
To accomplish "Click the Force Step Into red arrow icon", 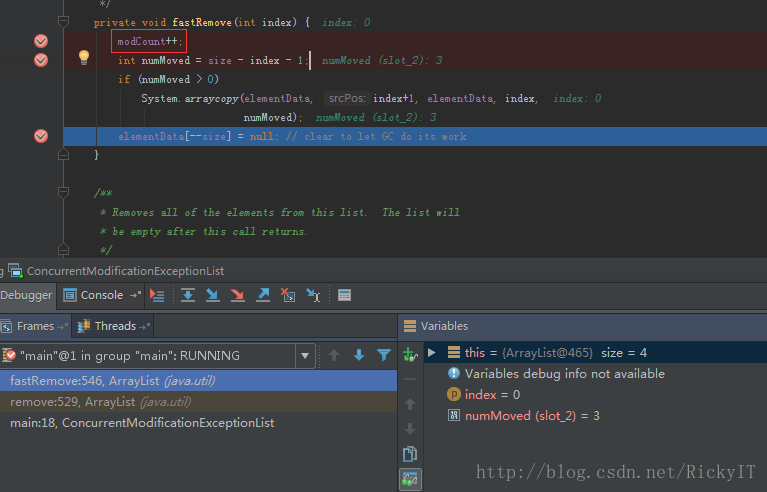I will [x=238, y=295].
